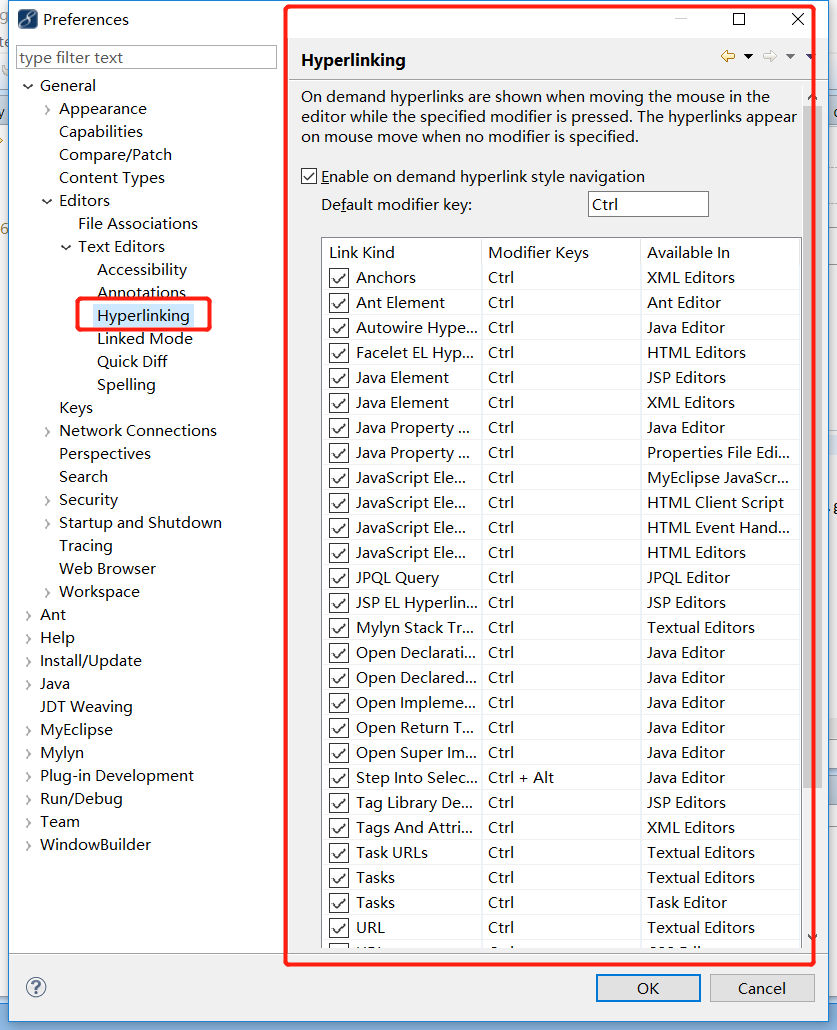The image size is (837, 1030).
Task: Open the Web Browser preference page
Action: click(x=107, y=568)
